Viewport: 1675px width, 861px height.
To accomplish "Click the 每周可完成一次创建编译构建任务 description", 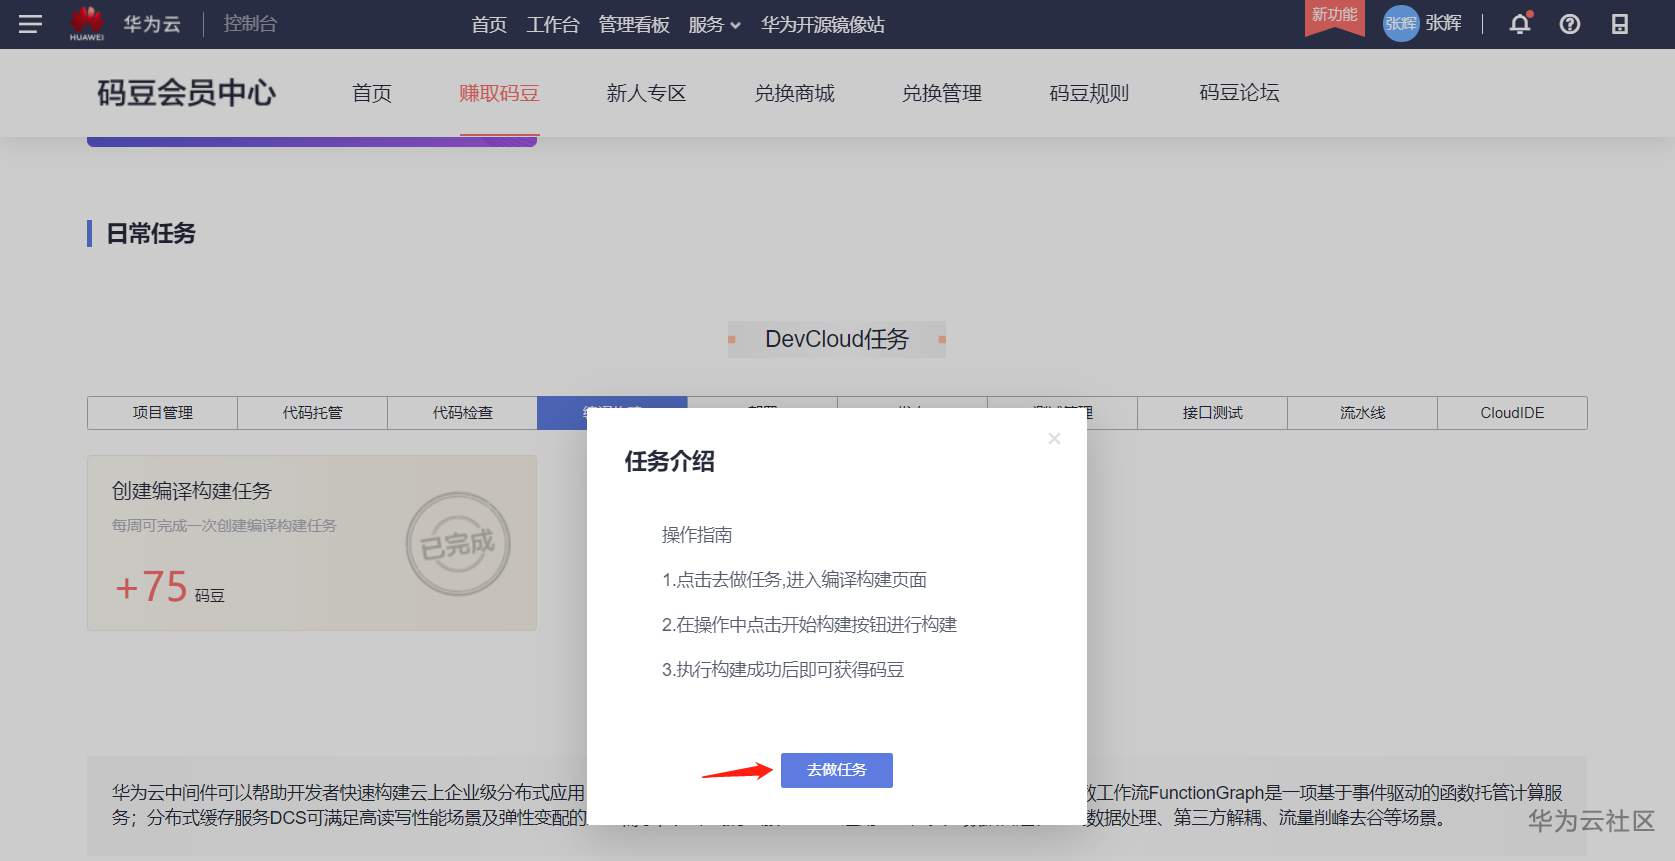I will click(x=224, y=525).
